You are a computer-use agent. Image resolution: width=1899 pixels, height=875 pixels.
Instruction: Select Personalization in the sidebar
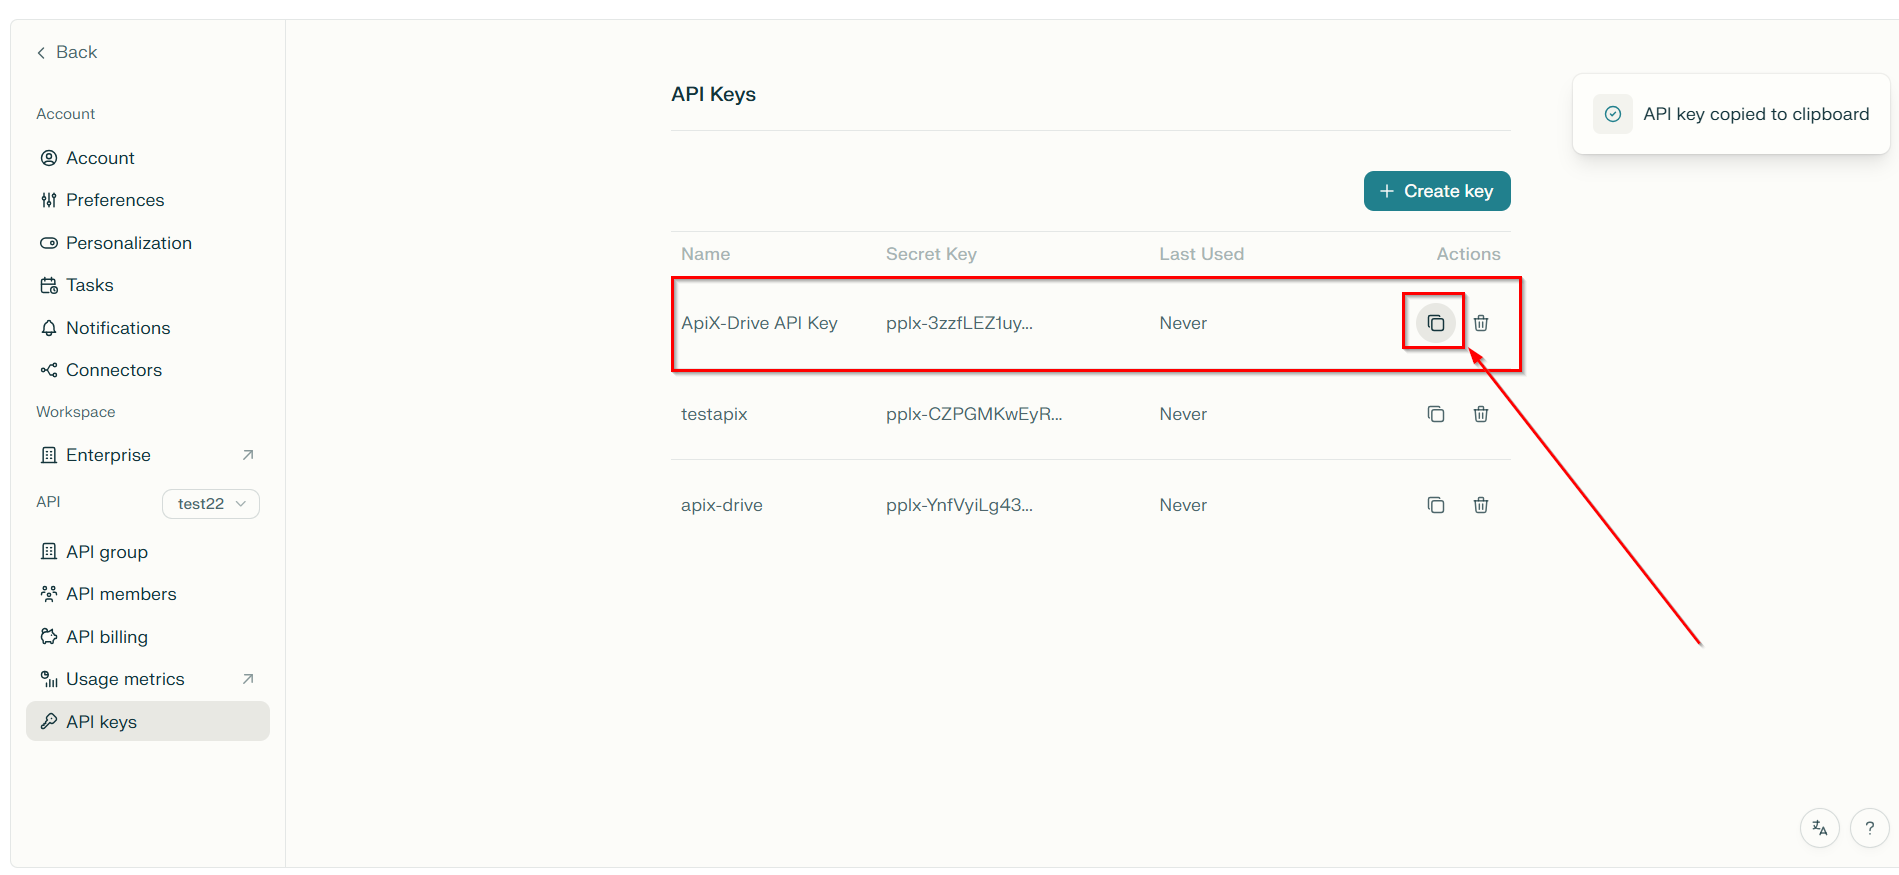[x=128, y=243]
